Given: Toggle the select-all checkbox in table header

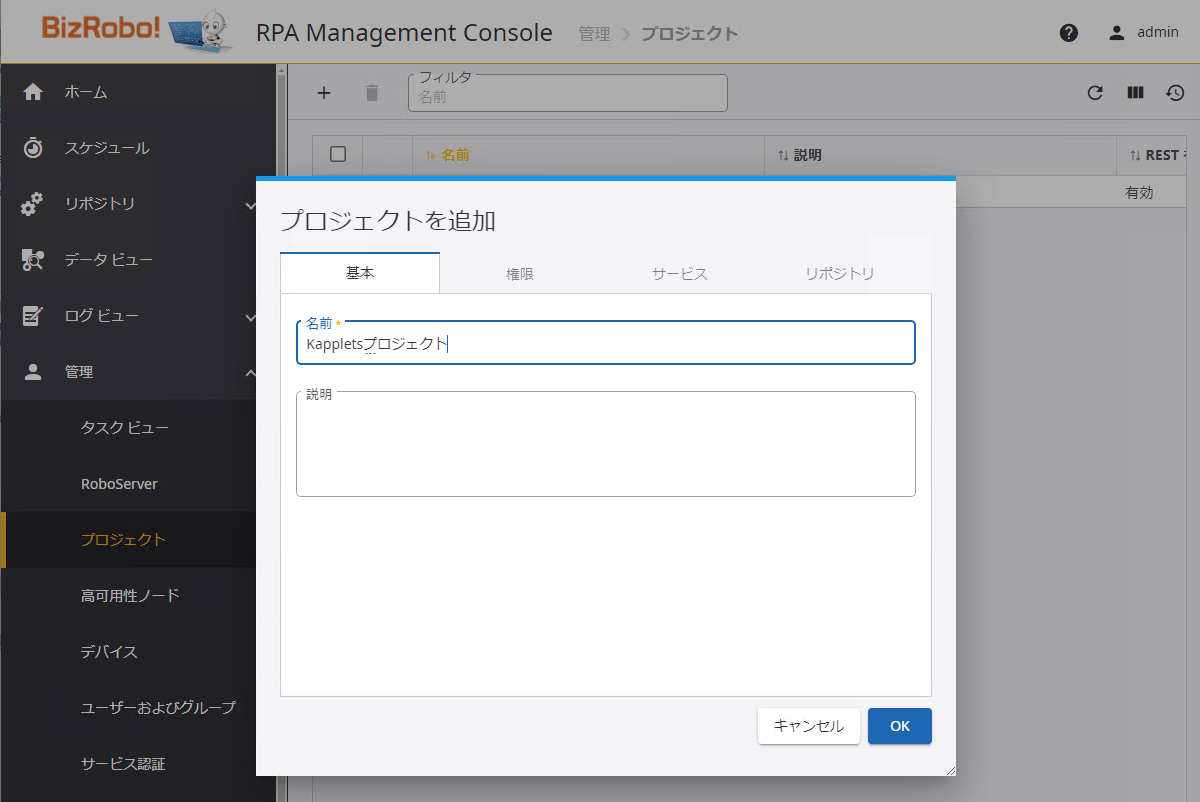Looking at the screenshot, I should tap(338, 154).
